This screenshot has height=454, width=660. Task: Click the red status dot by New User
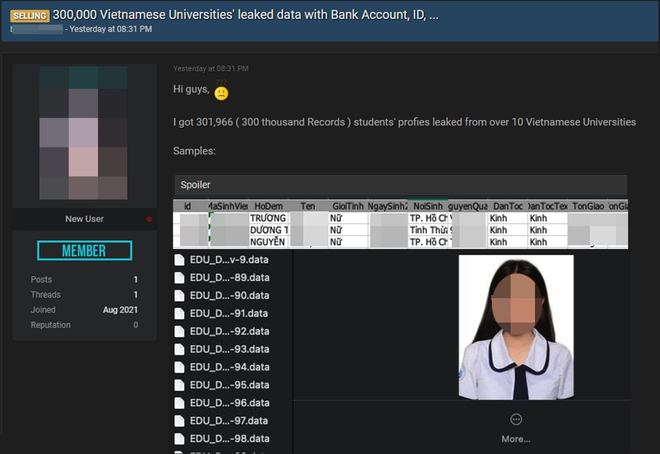(149, 219)
